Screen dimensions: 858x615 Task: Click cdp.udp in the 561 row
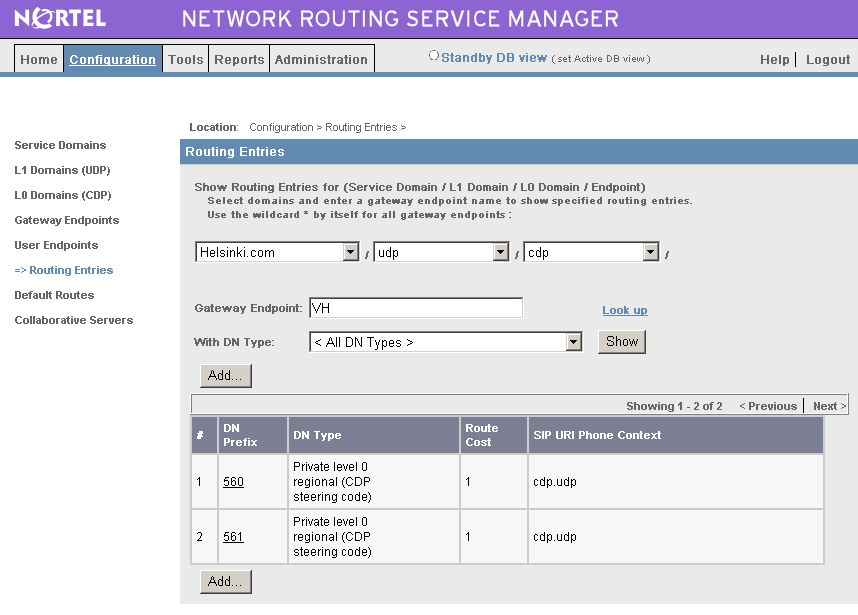point(555,537)
